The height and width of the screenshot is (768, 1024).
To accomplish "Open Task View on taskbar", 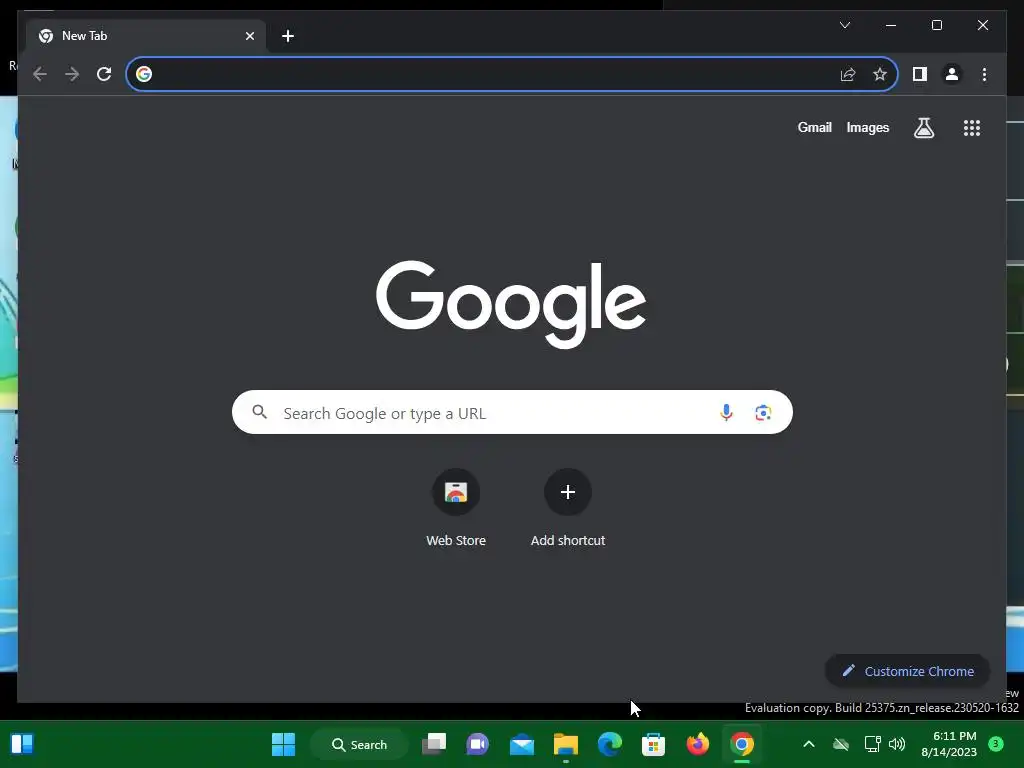I will tap(434, 744).
